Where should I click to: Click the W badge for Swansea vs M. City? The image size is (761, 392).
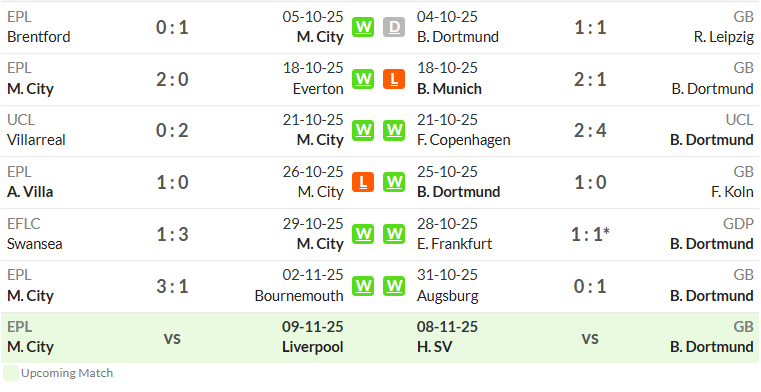coord(363,234)
